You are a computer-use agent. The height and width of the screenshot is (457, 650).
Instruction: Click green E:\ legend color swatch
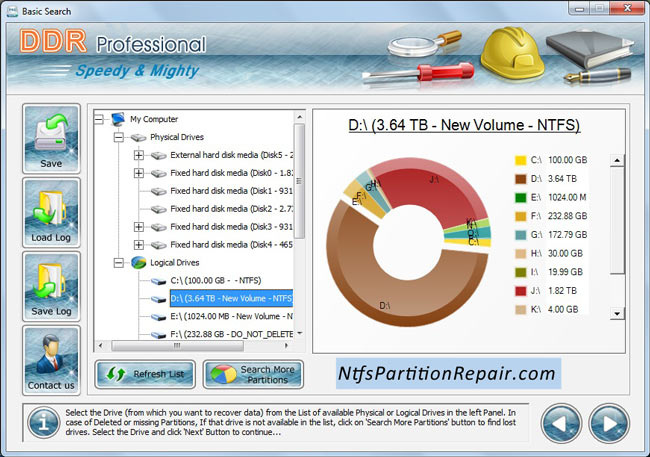[x=520, y=198]
